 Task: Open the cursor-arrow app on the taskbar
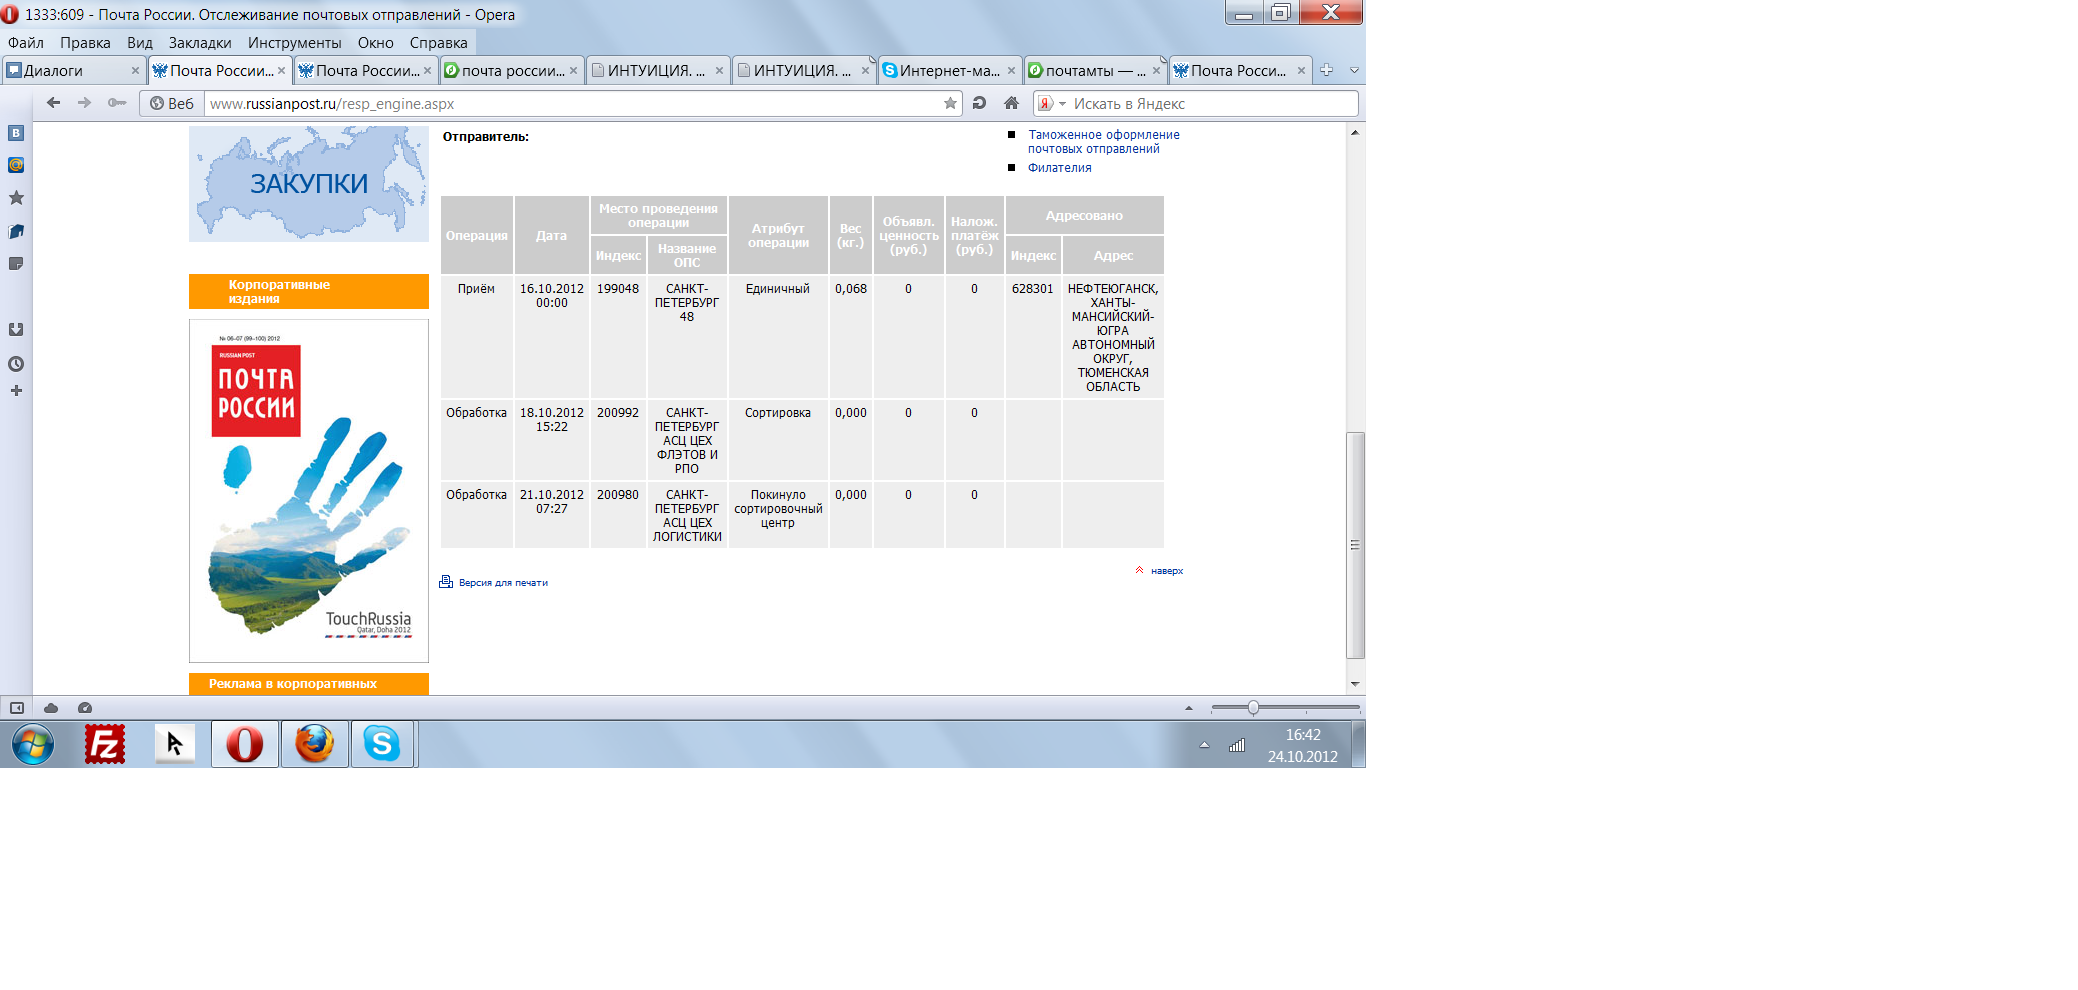[175, 744]
